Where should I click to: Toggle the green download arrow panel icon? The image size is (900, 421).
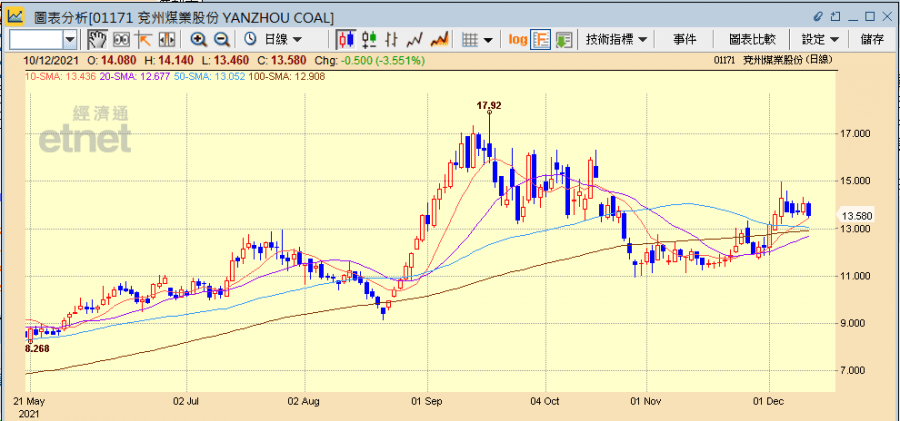(x=564, y=39)
